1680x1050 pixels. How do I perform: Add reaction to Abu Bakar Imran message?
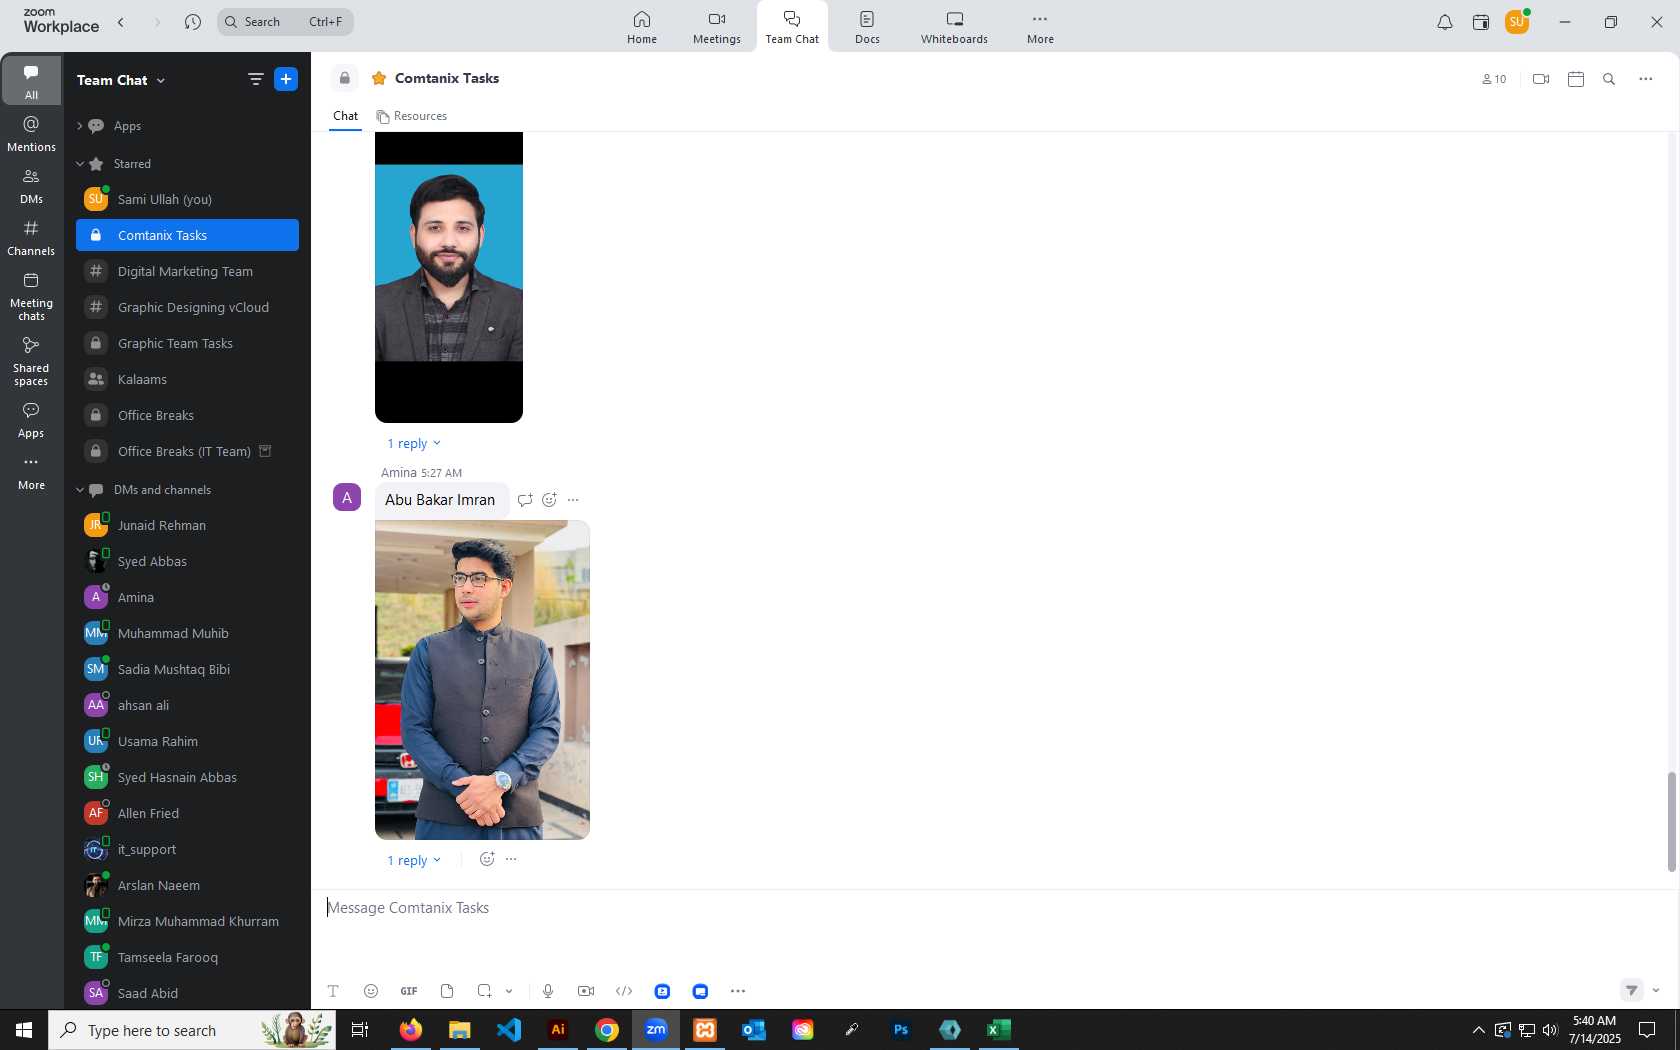[549, 500]
